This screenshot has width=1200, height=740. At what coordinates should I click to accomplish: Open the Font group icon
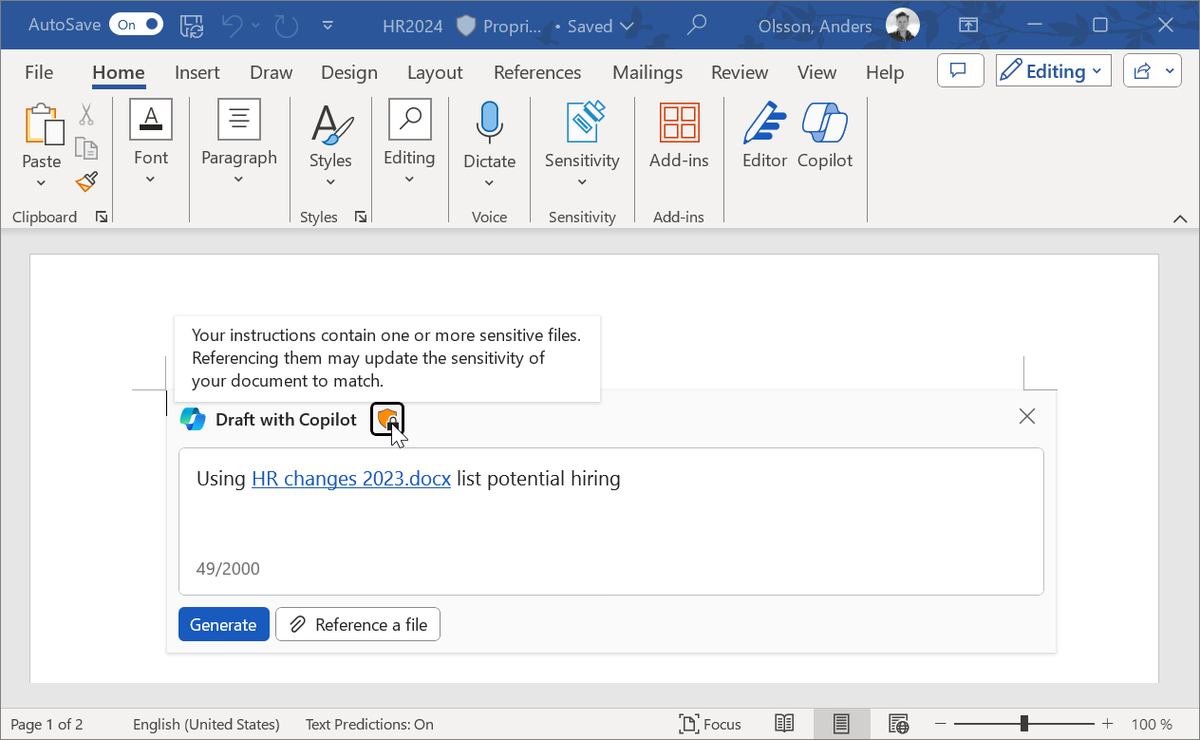pyautogui.click(x=151, y=119)
